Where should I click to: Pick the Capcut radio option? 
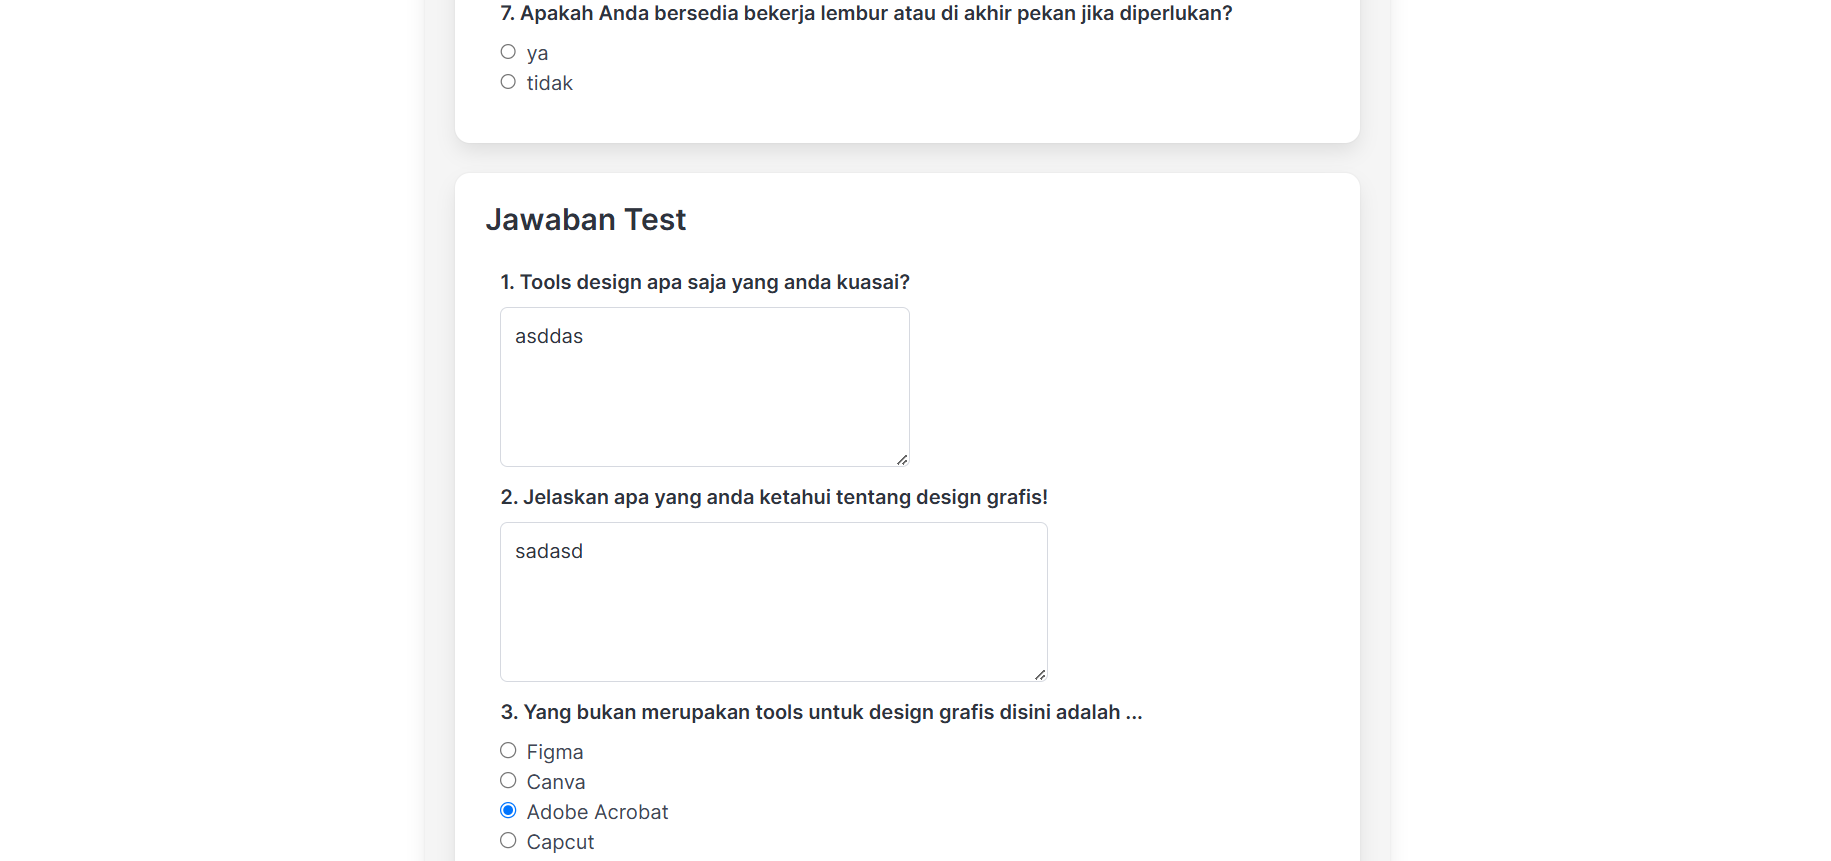pyautogui.click(x=508, y=841)
